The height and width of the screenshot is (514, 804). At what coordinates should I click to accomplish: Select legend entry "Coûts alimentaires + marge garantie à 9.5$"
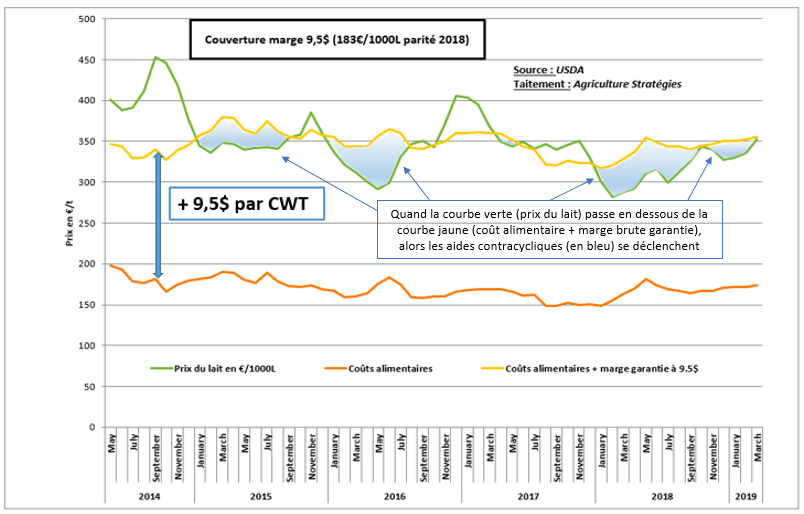(x=602, y=368)
